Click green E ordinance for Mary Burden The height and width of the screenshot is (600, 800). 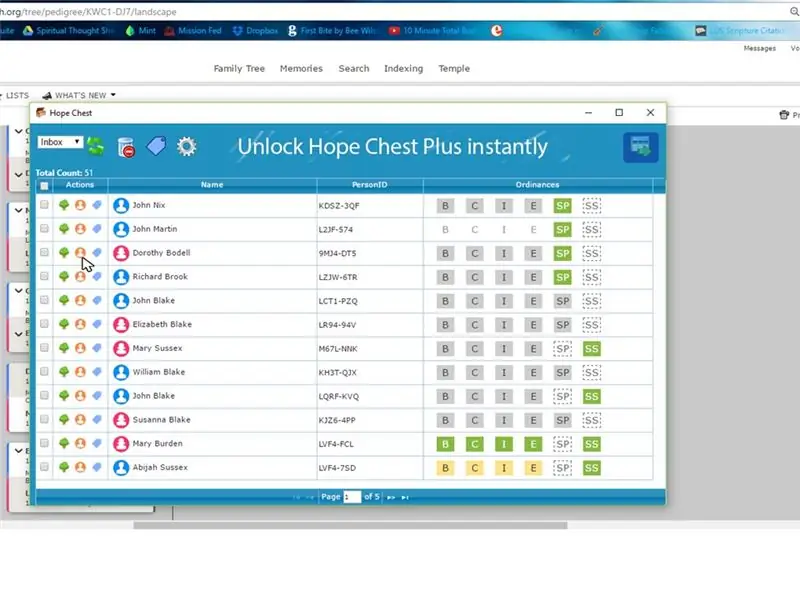533,444
